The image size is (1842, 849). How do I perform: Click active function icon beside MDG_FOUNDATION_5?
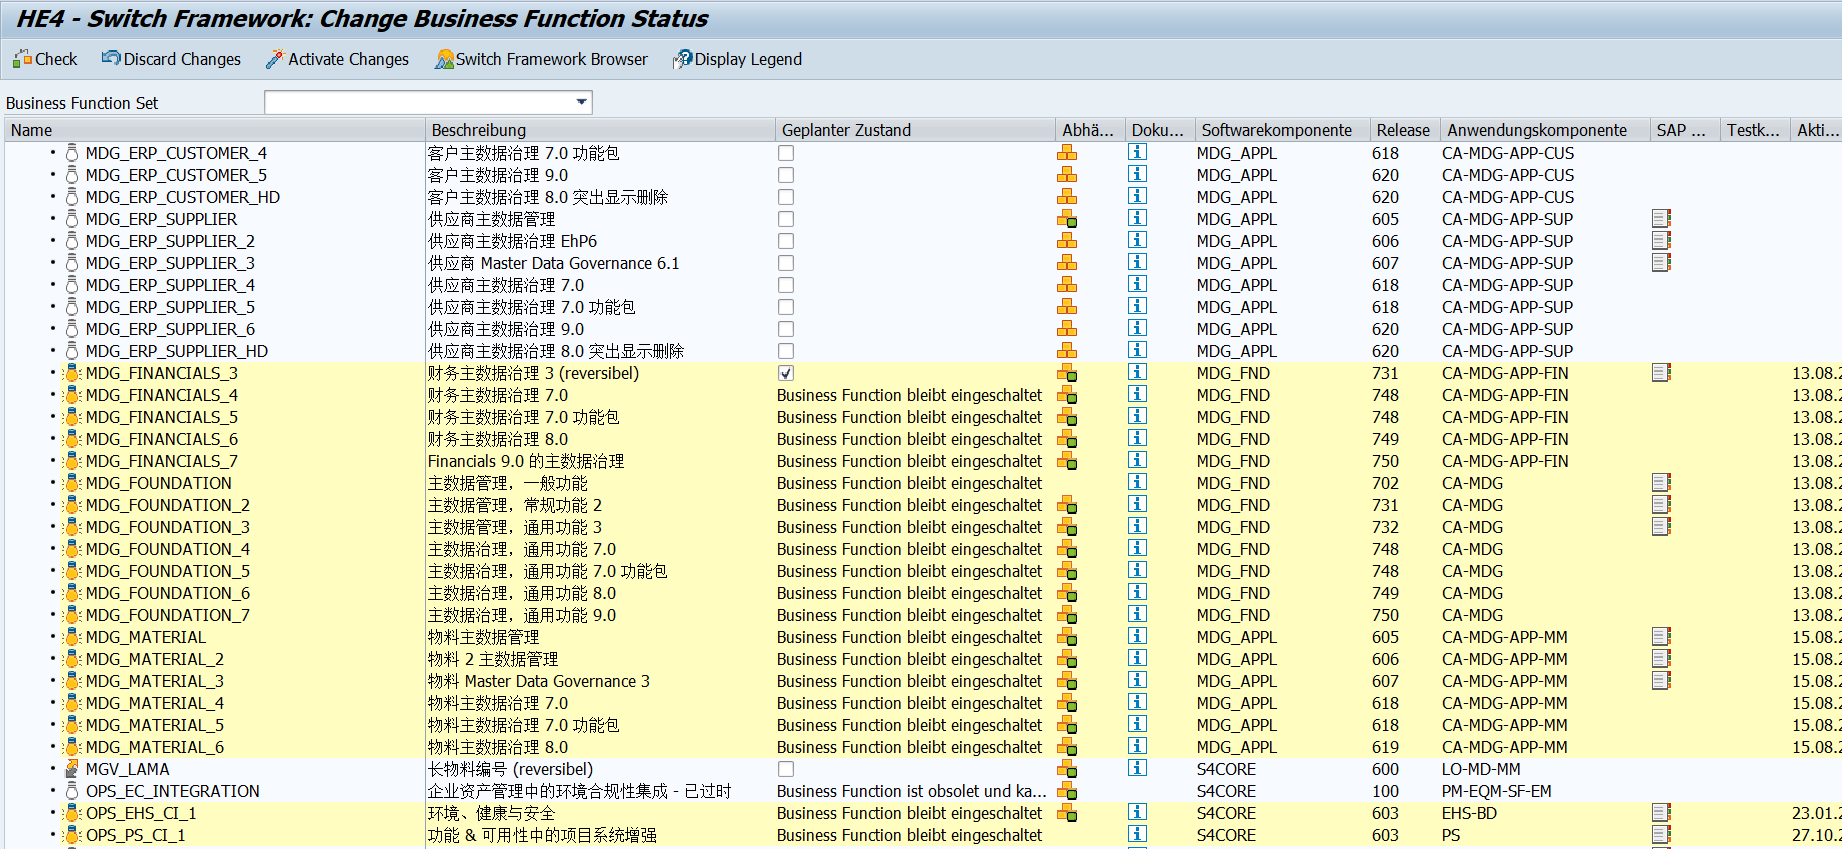click(x=72, y=571)
